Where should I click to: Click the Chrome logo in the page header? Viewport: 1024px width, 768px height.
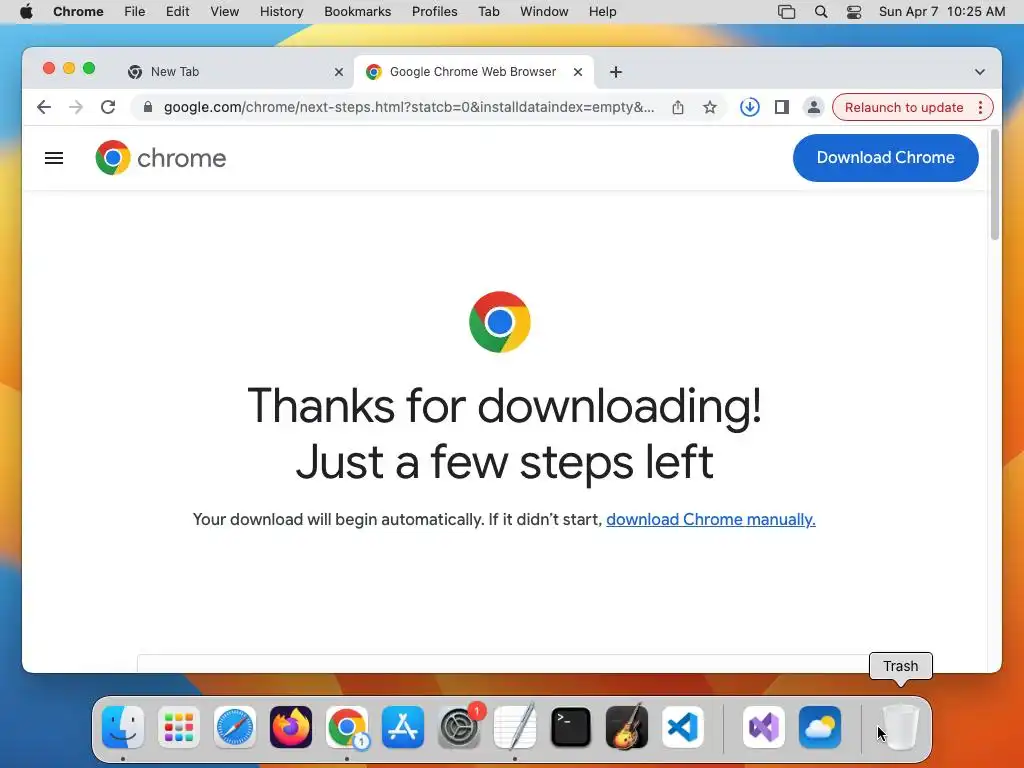(161, 158)
